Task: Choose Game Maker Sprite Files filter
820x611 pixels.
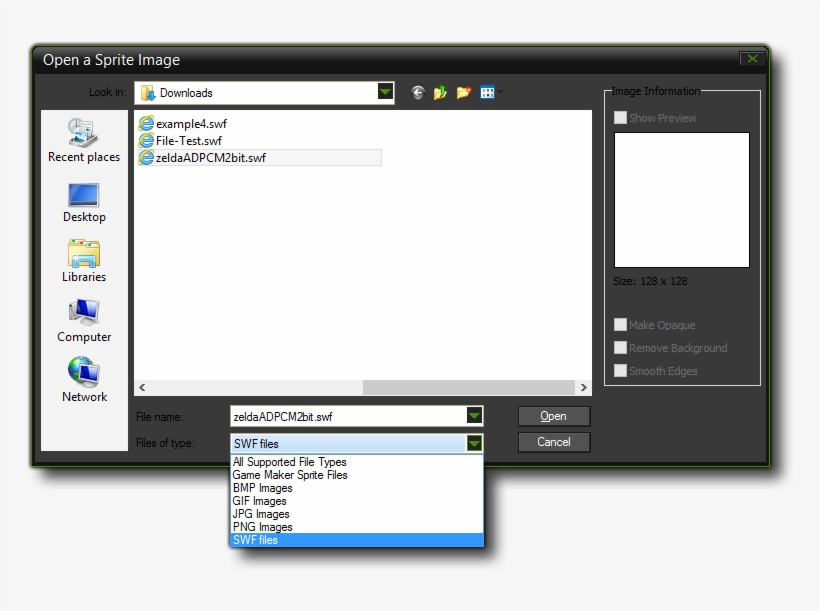Action: [x=291, y=475]
